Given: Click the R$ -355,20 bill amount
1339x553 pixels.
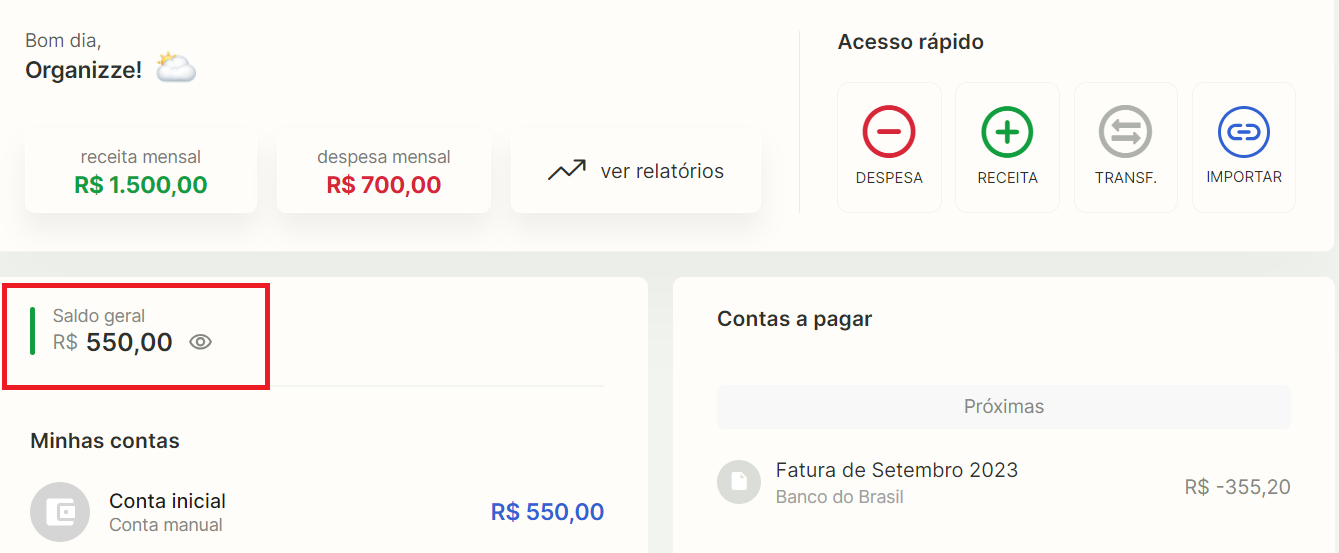Looking at the screenshot, I should click(x=1238, y=487).
